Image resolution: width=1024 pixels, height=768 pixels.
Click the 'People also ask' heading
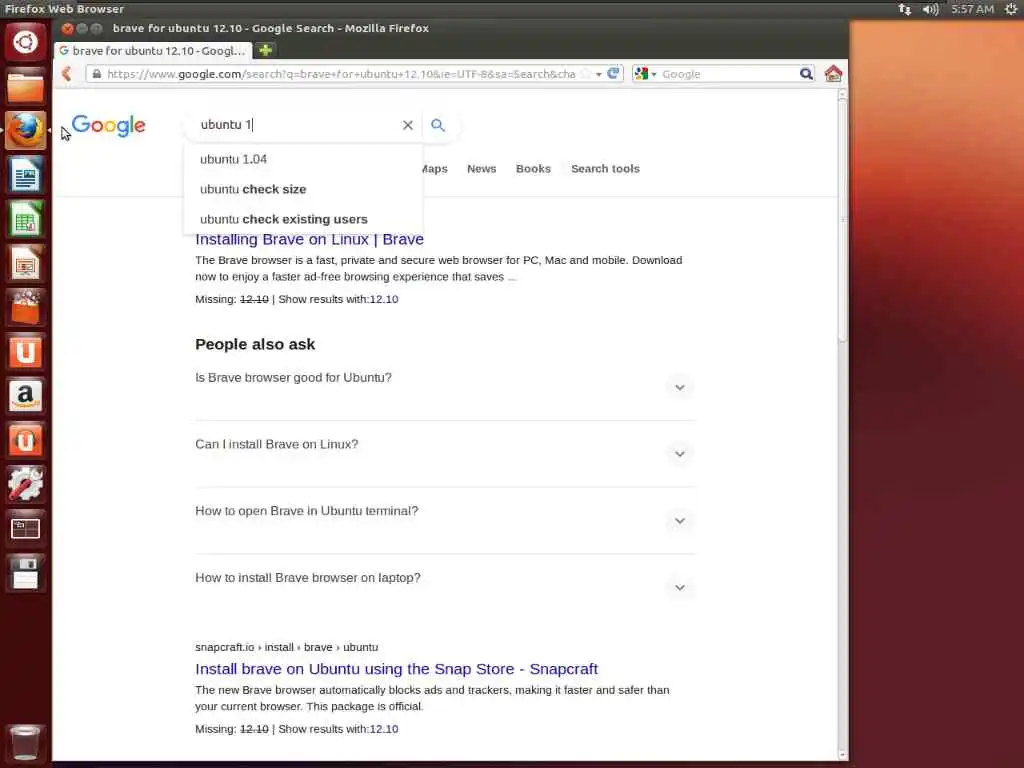pyautogui.click(x=255, y=344)
